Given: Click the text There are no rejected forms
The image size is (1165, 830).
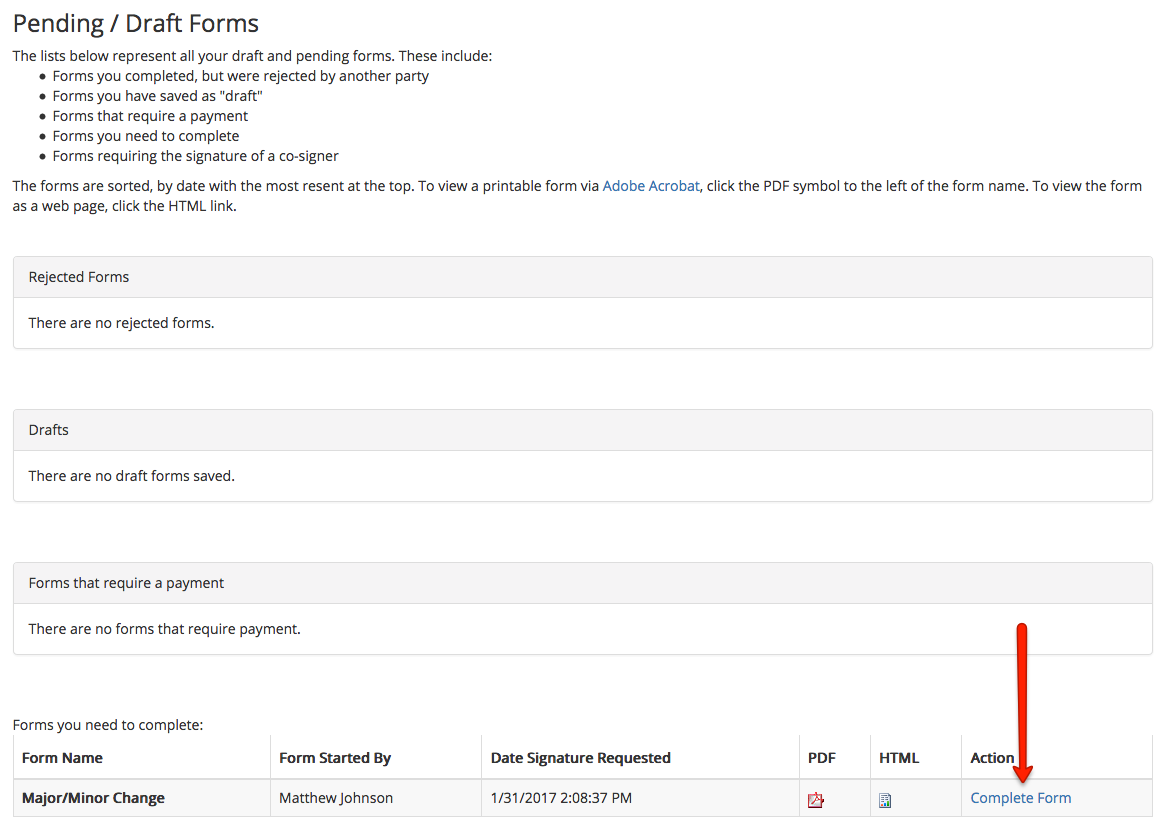Looking at the screenshot, I should coord(121,323).
